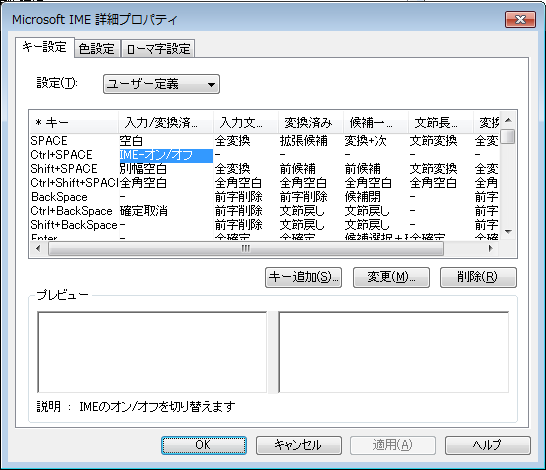Click the 候補一... column header

tap(376, 123)
